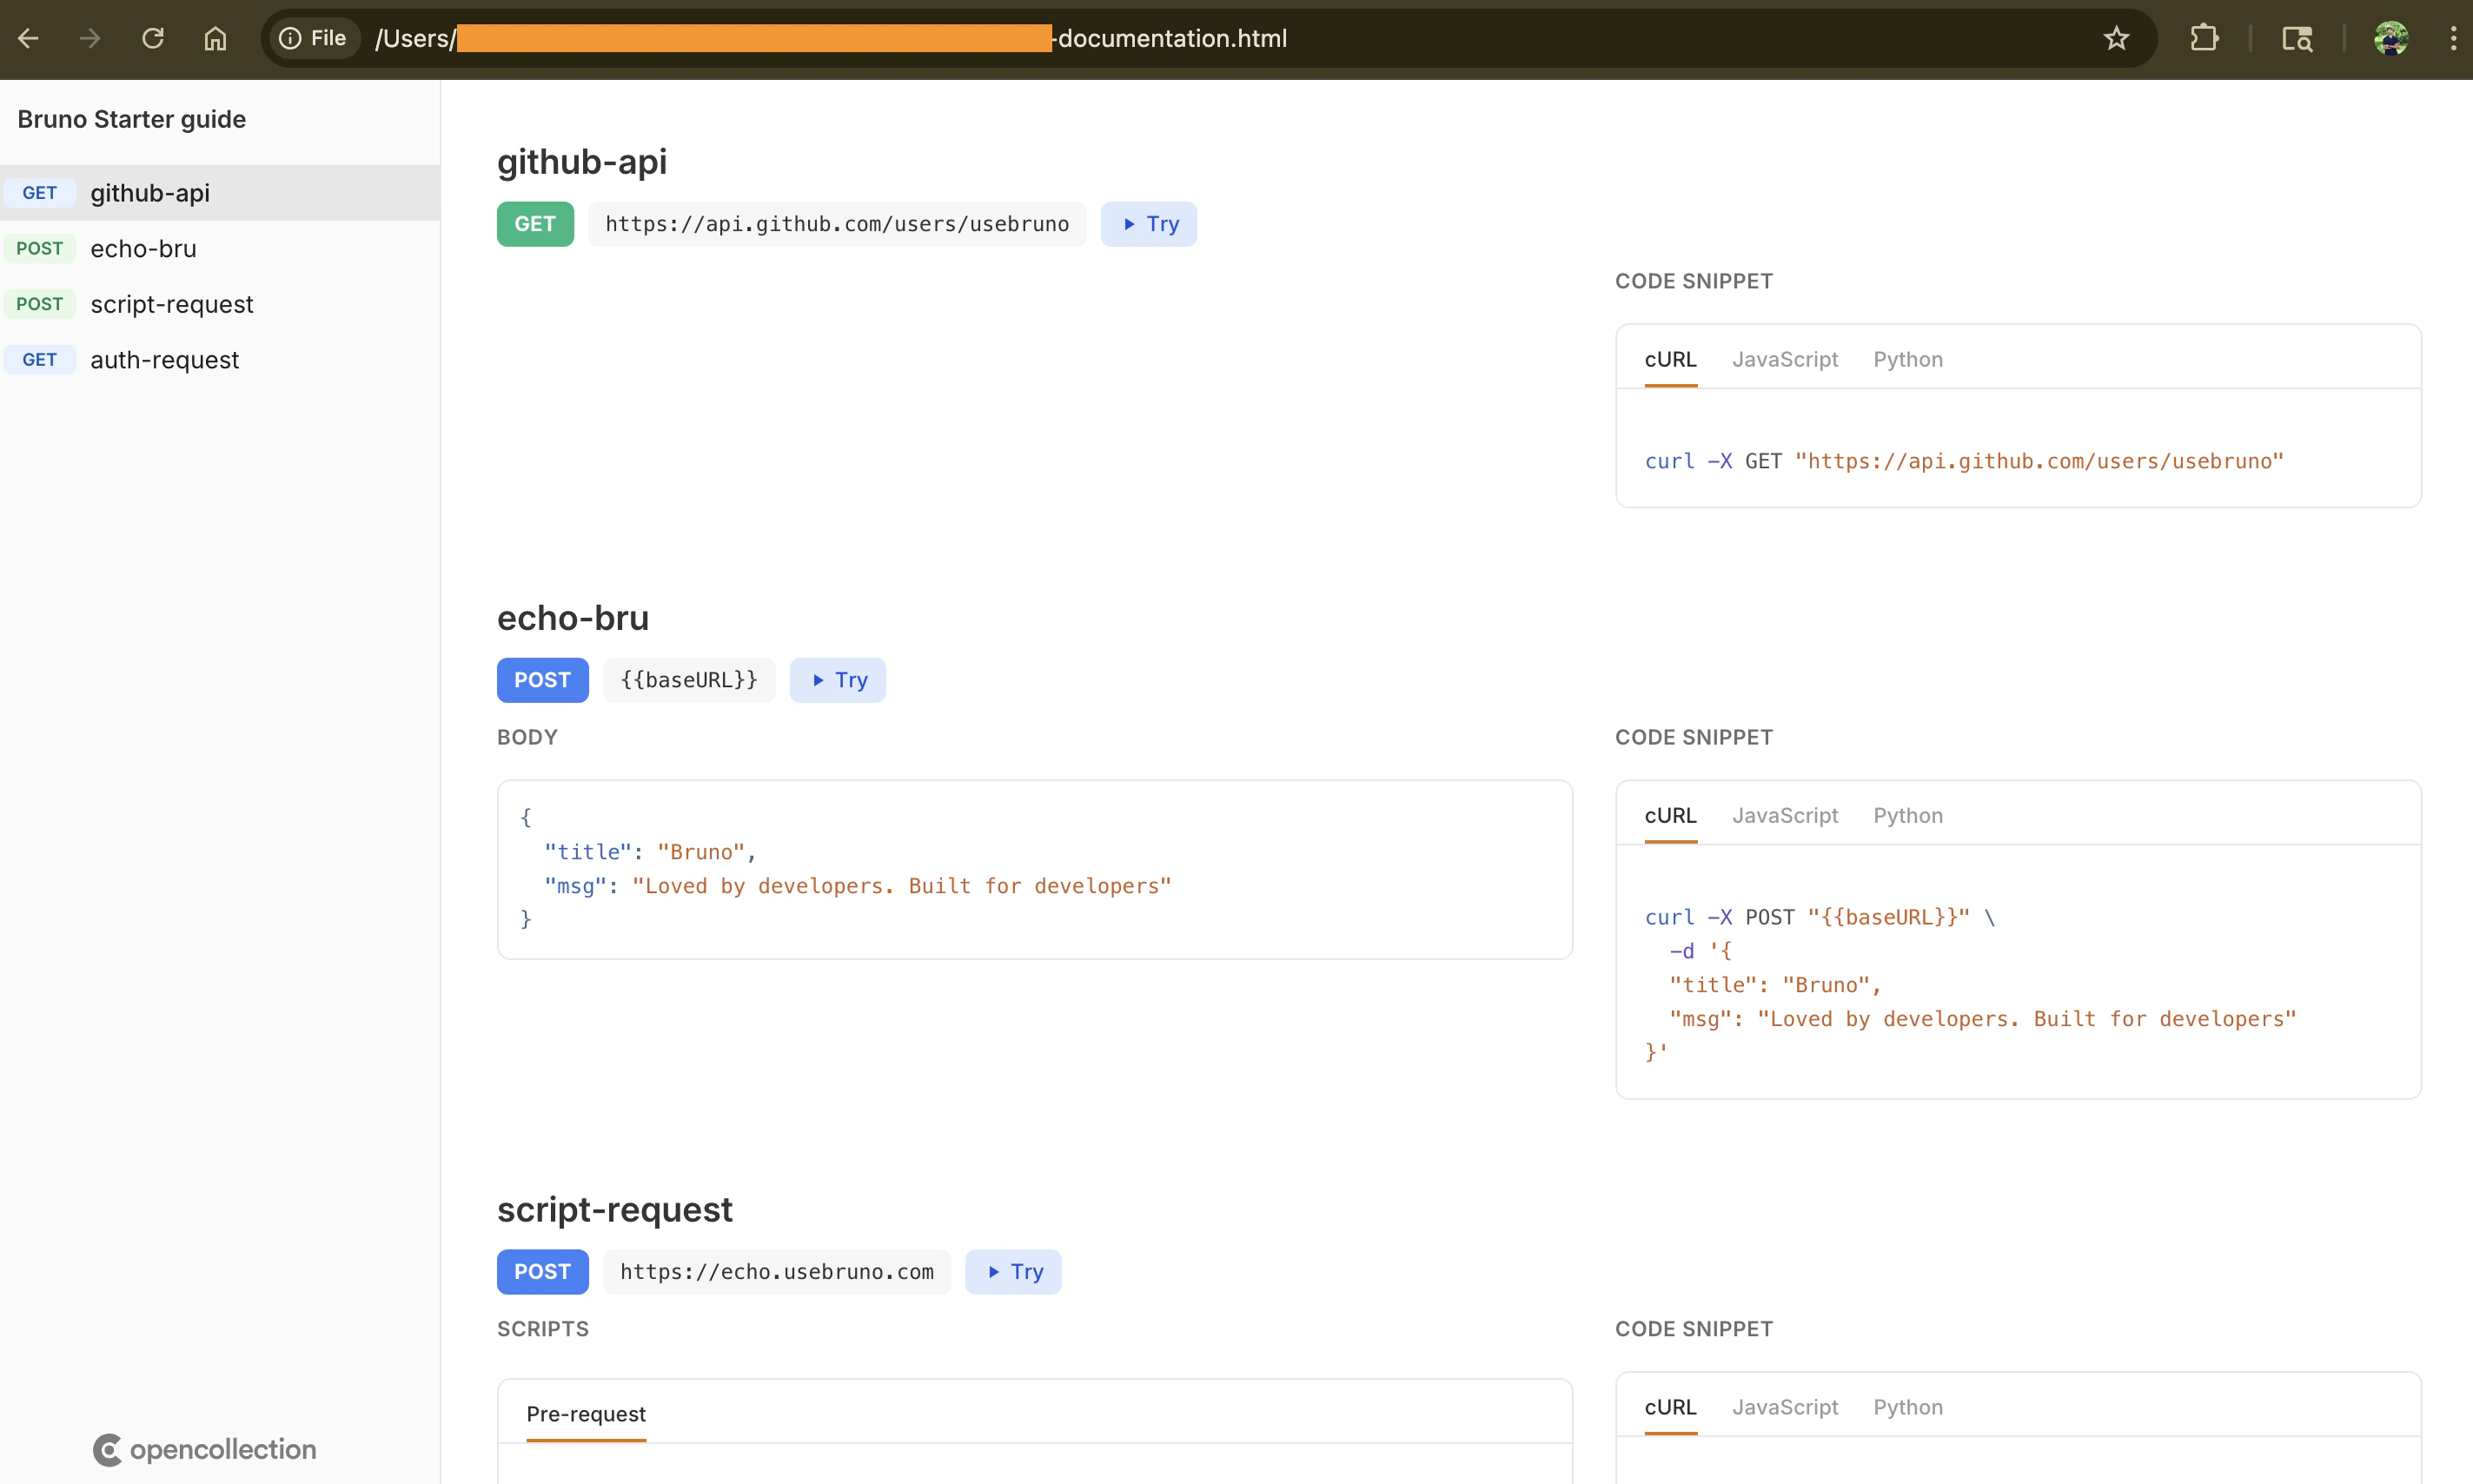Bookmark this page with the star
This screenshot has height=1484, width=2473.
(2117, 38)
